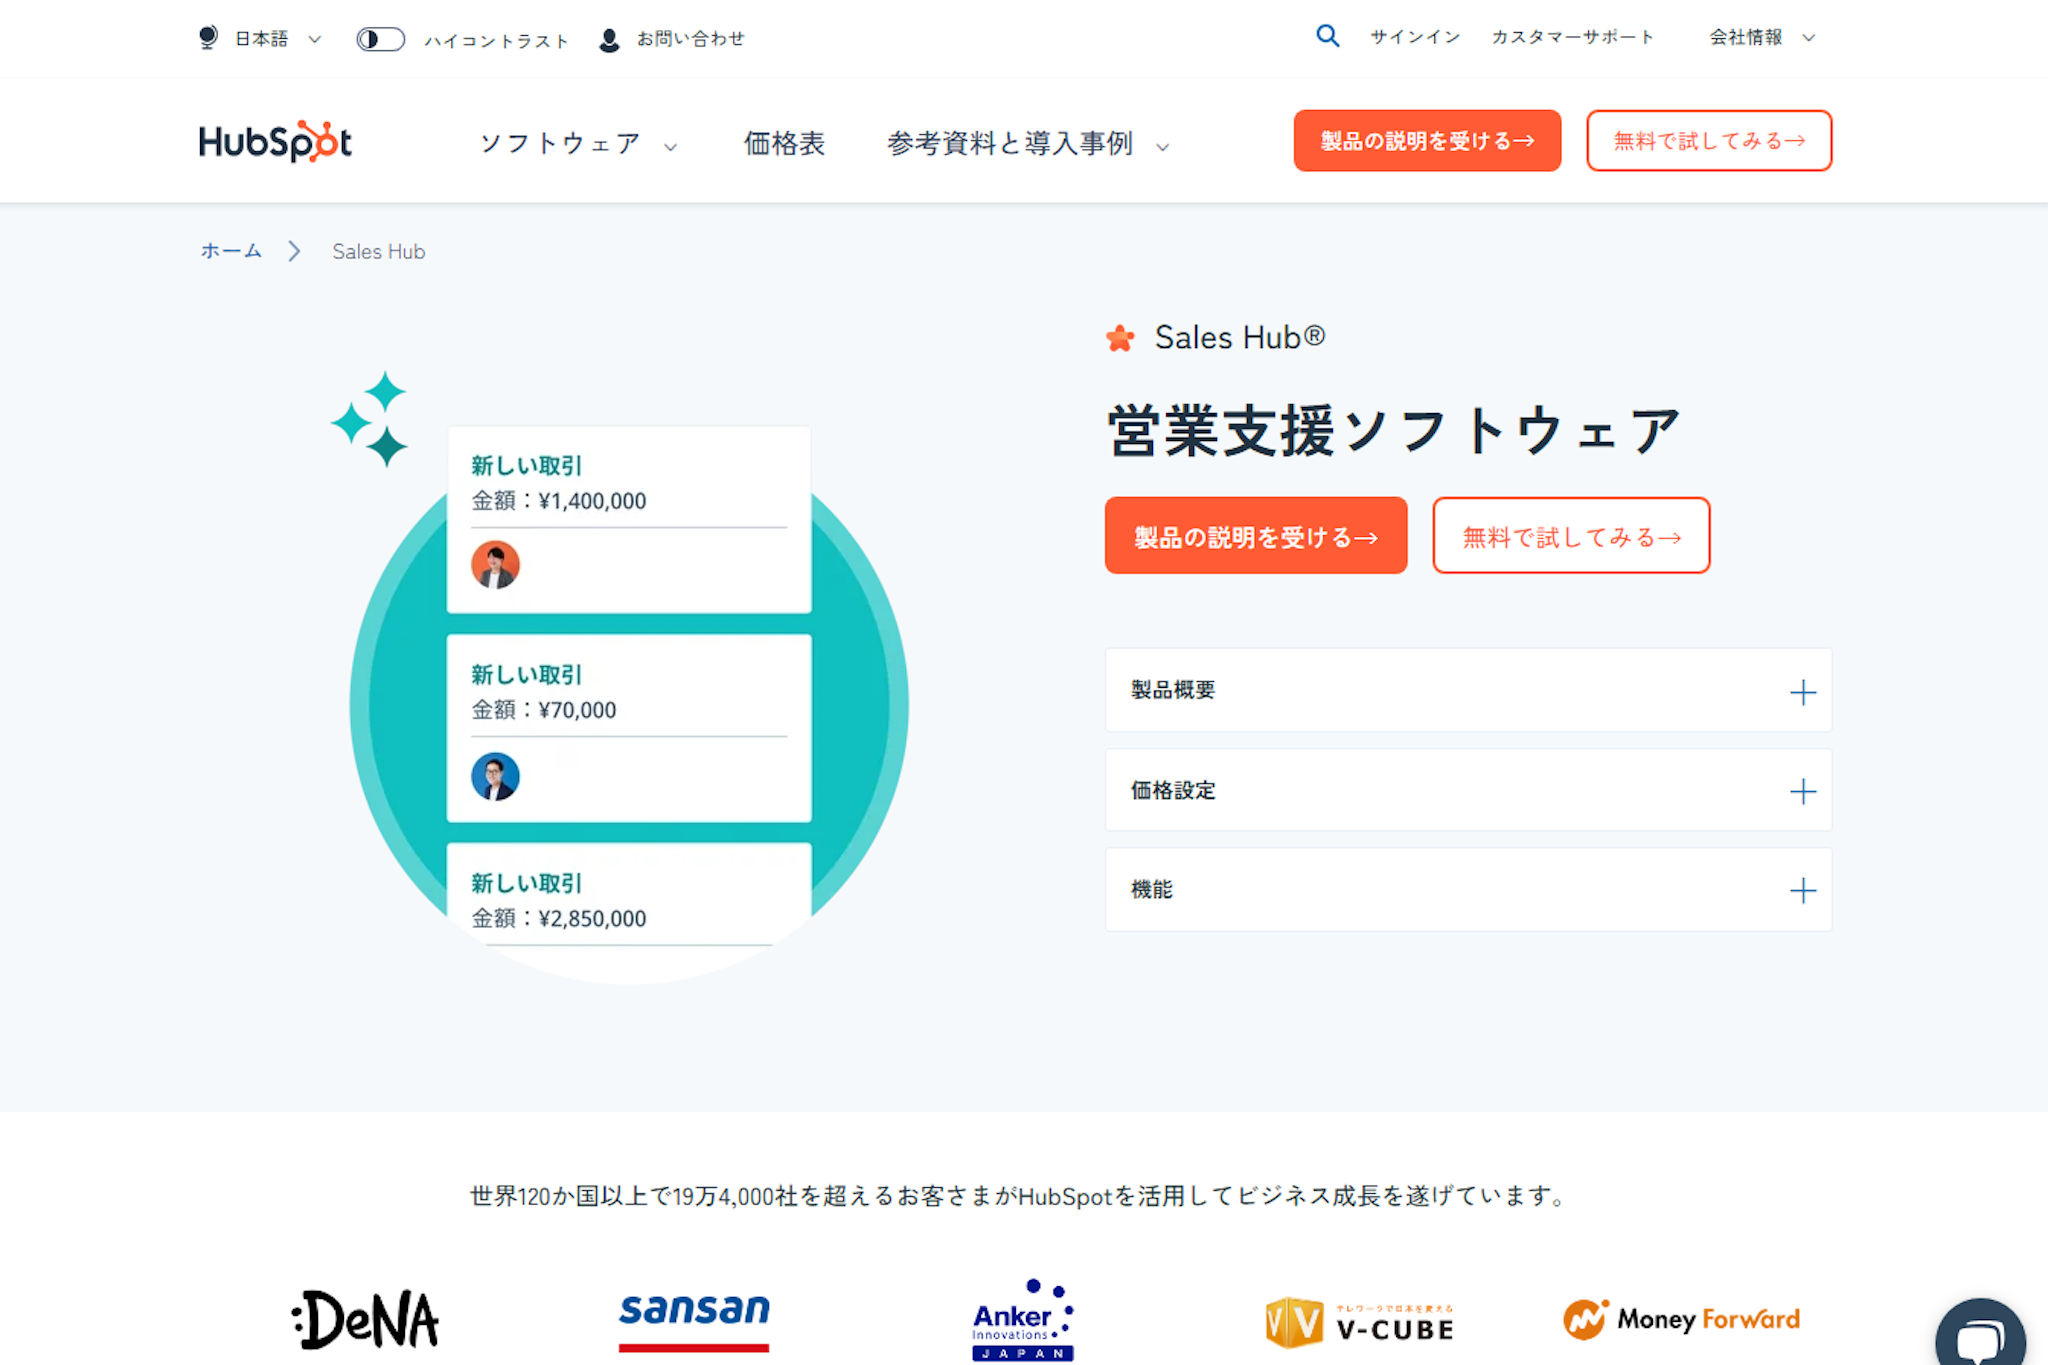The image size is (2048, 1365).
Task: Click the search magnifier icon
Action: [x=1327, y=37]
